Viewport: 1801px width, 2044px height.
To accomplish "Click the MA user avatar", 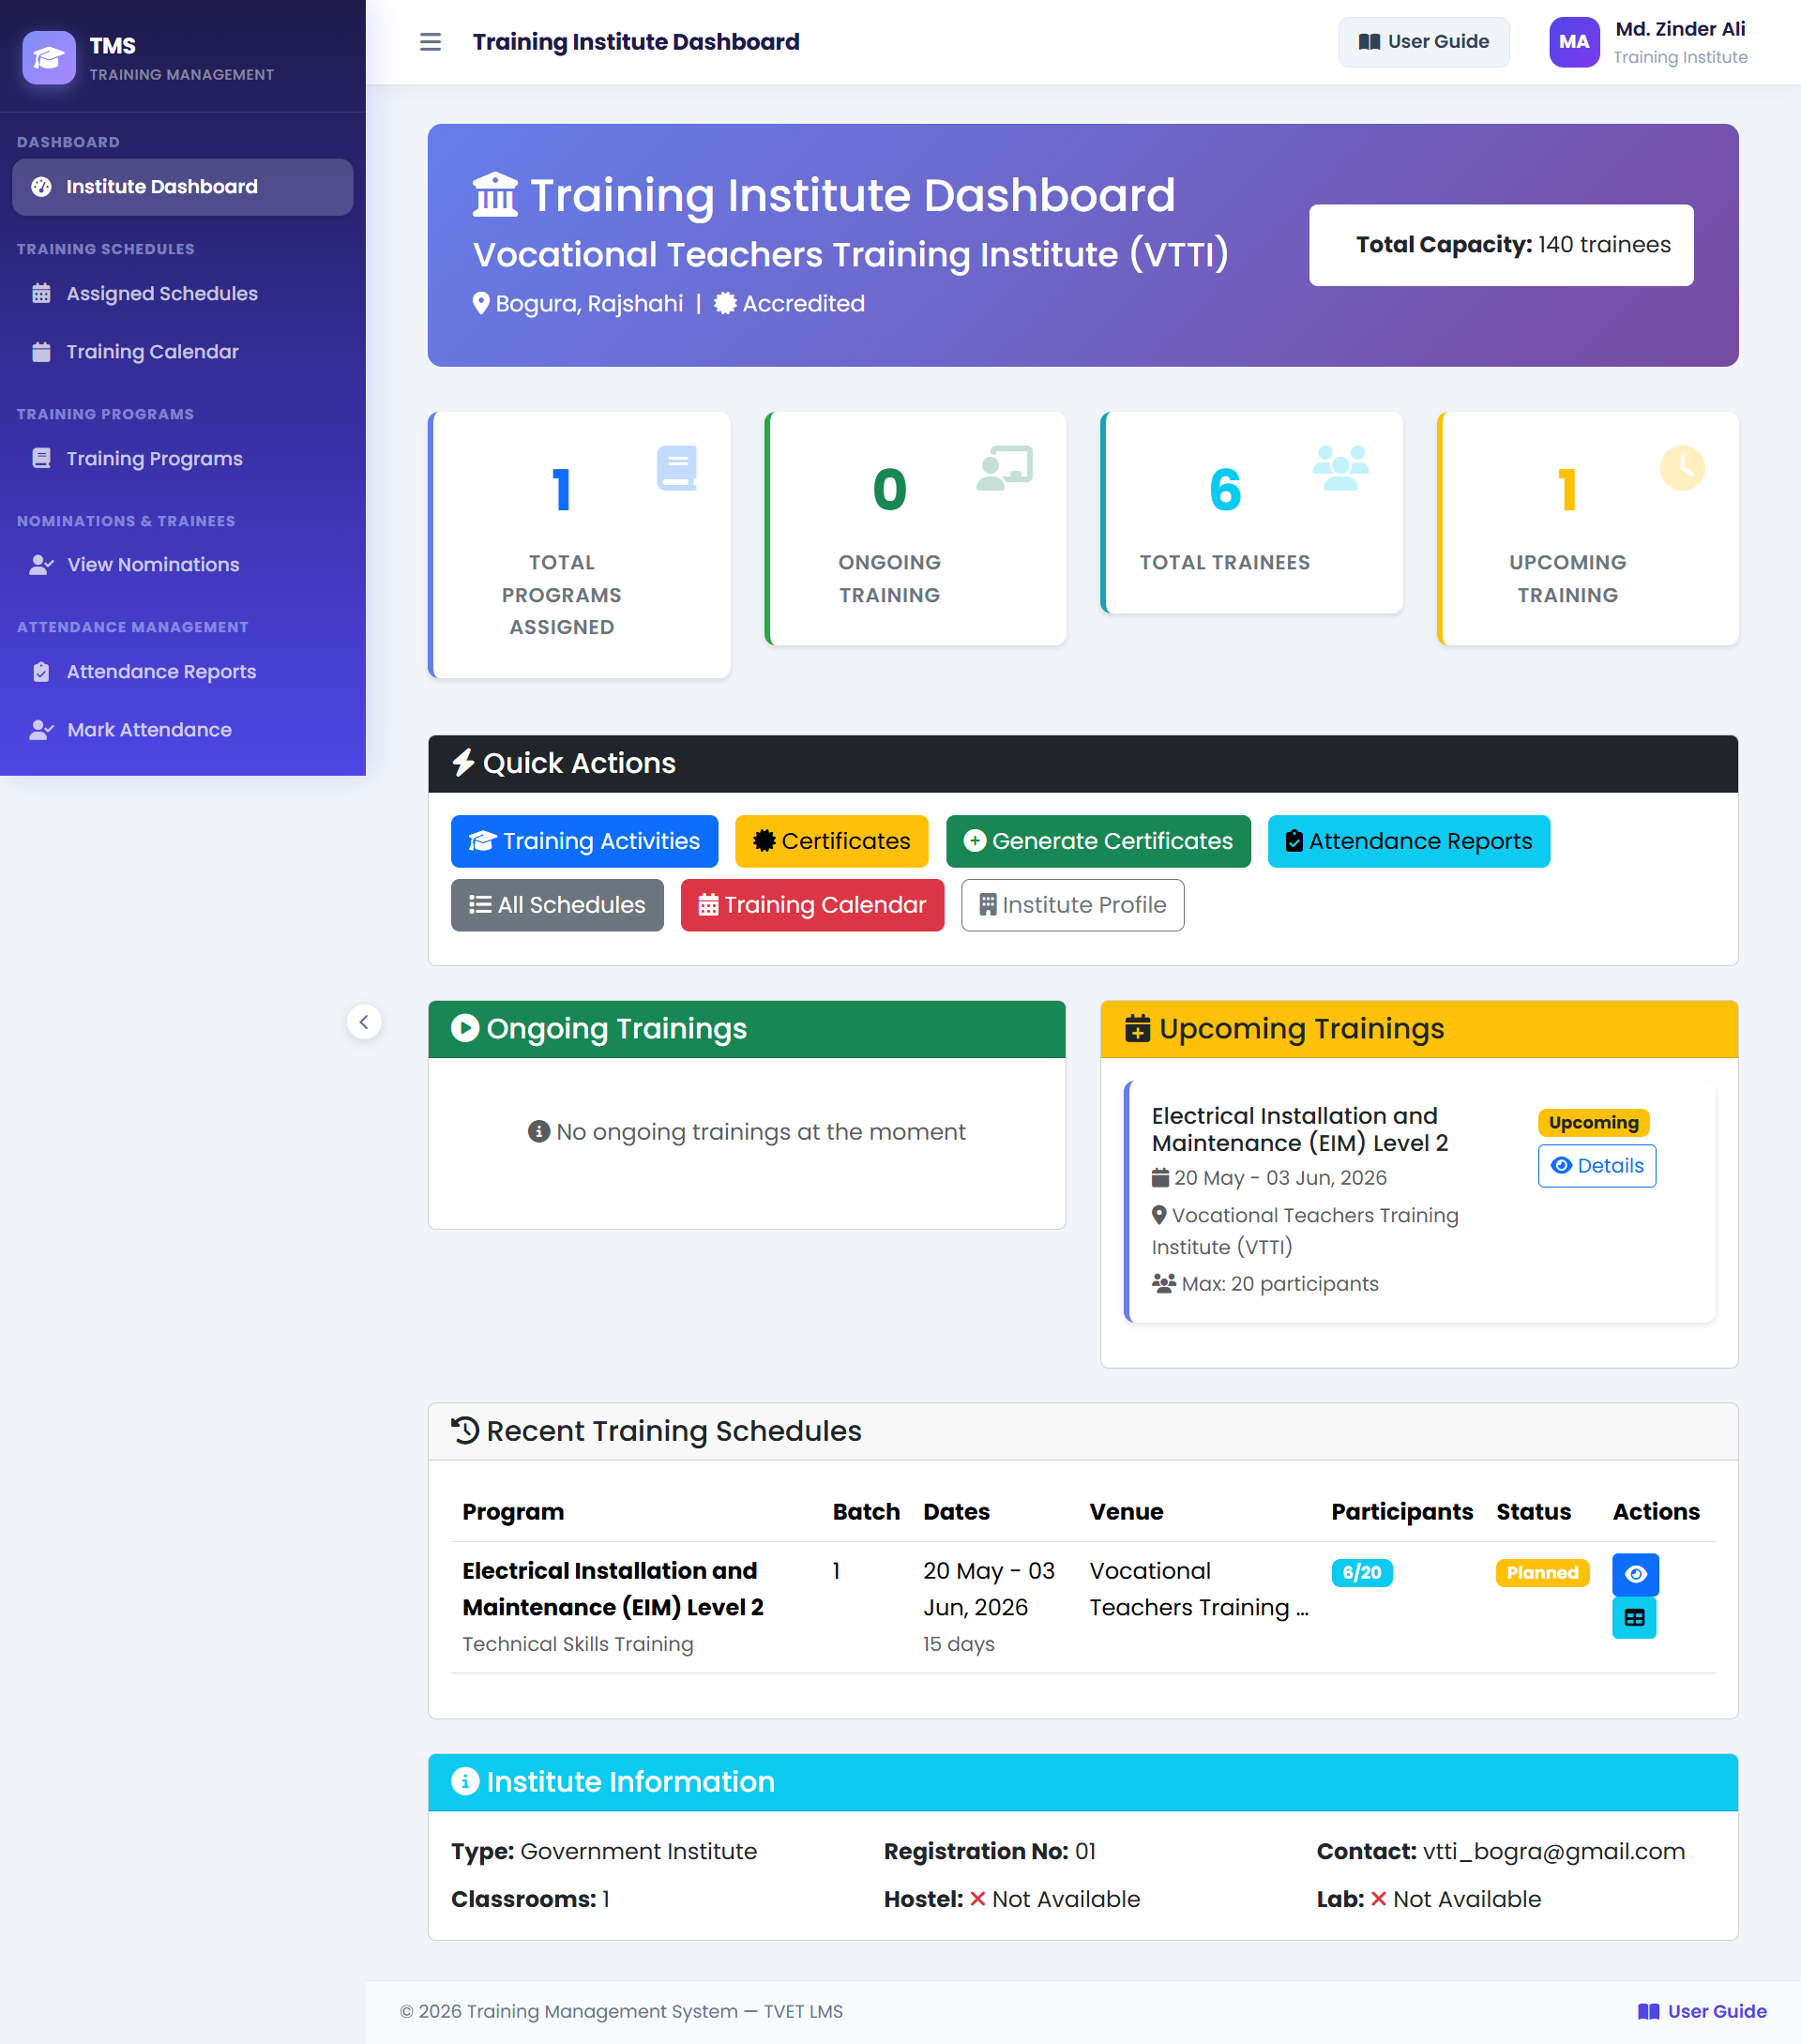I will coord(1573,42).
